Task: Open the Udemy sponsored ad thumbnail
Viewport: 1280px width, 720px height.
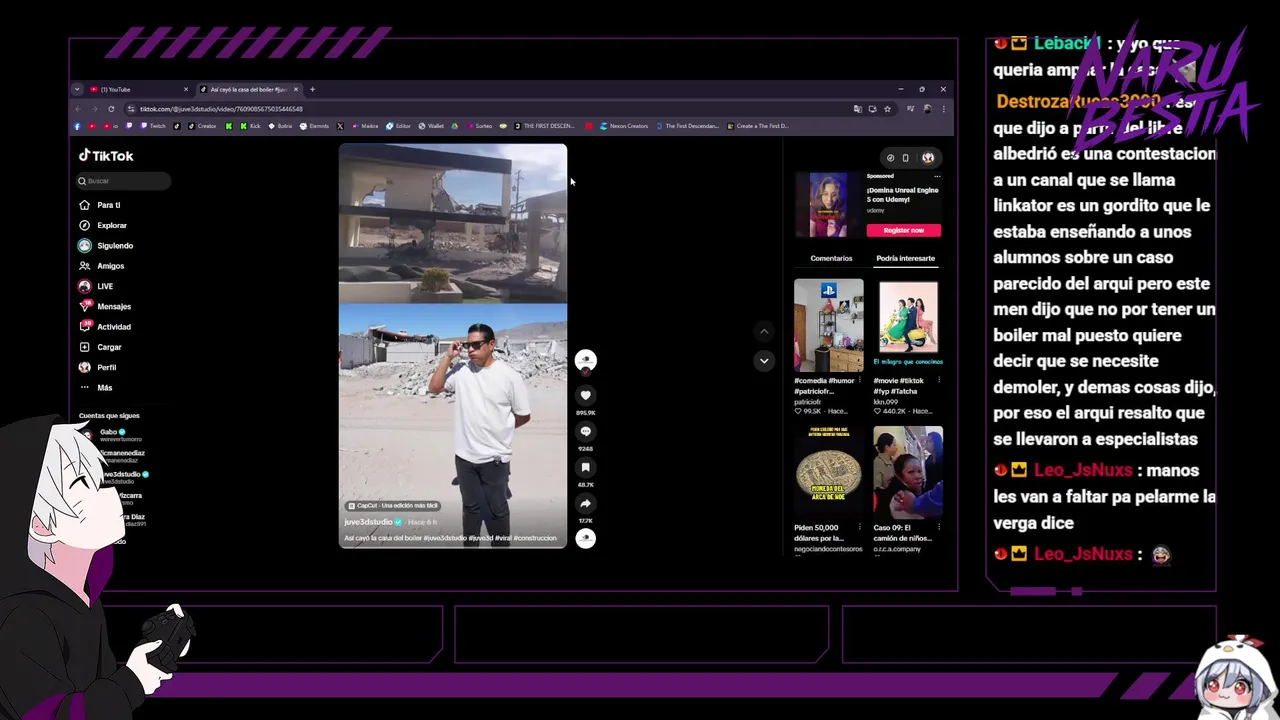Action: (828, 205)
